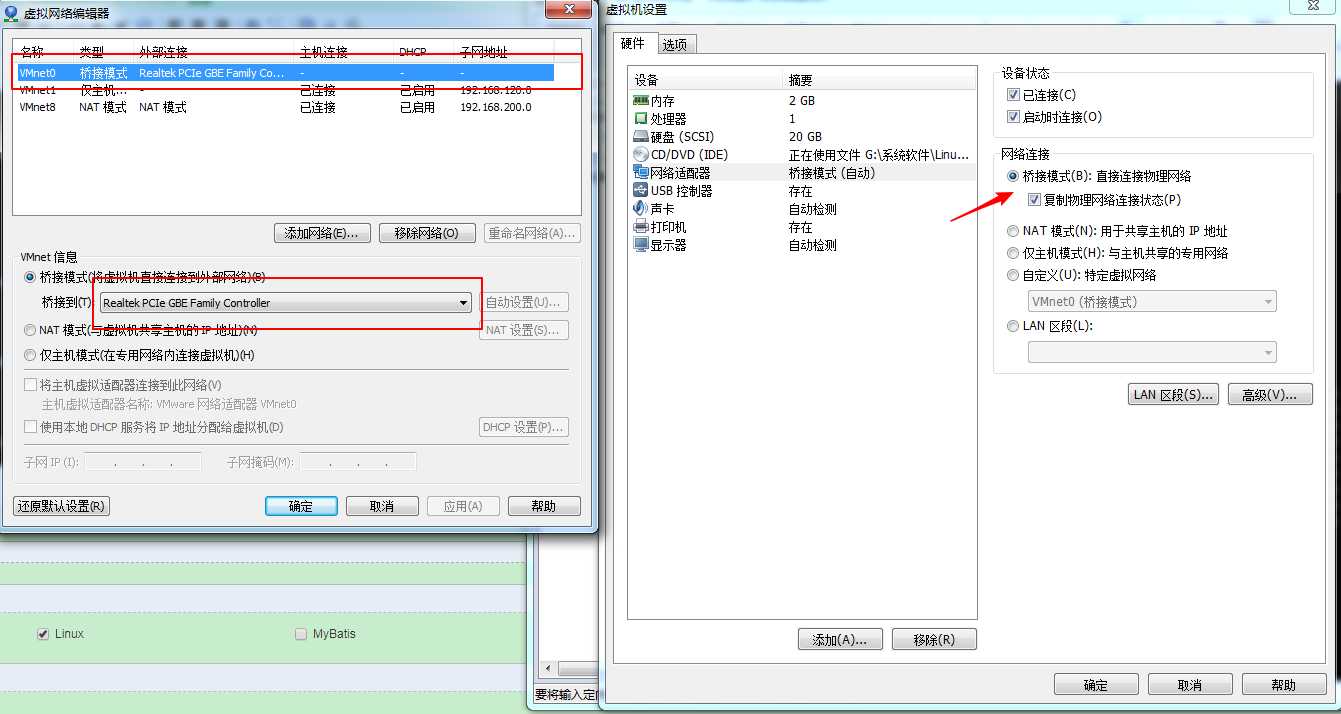Click the 添加网络(E)... button
1341x714 pixels.
322,233
